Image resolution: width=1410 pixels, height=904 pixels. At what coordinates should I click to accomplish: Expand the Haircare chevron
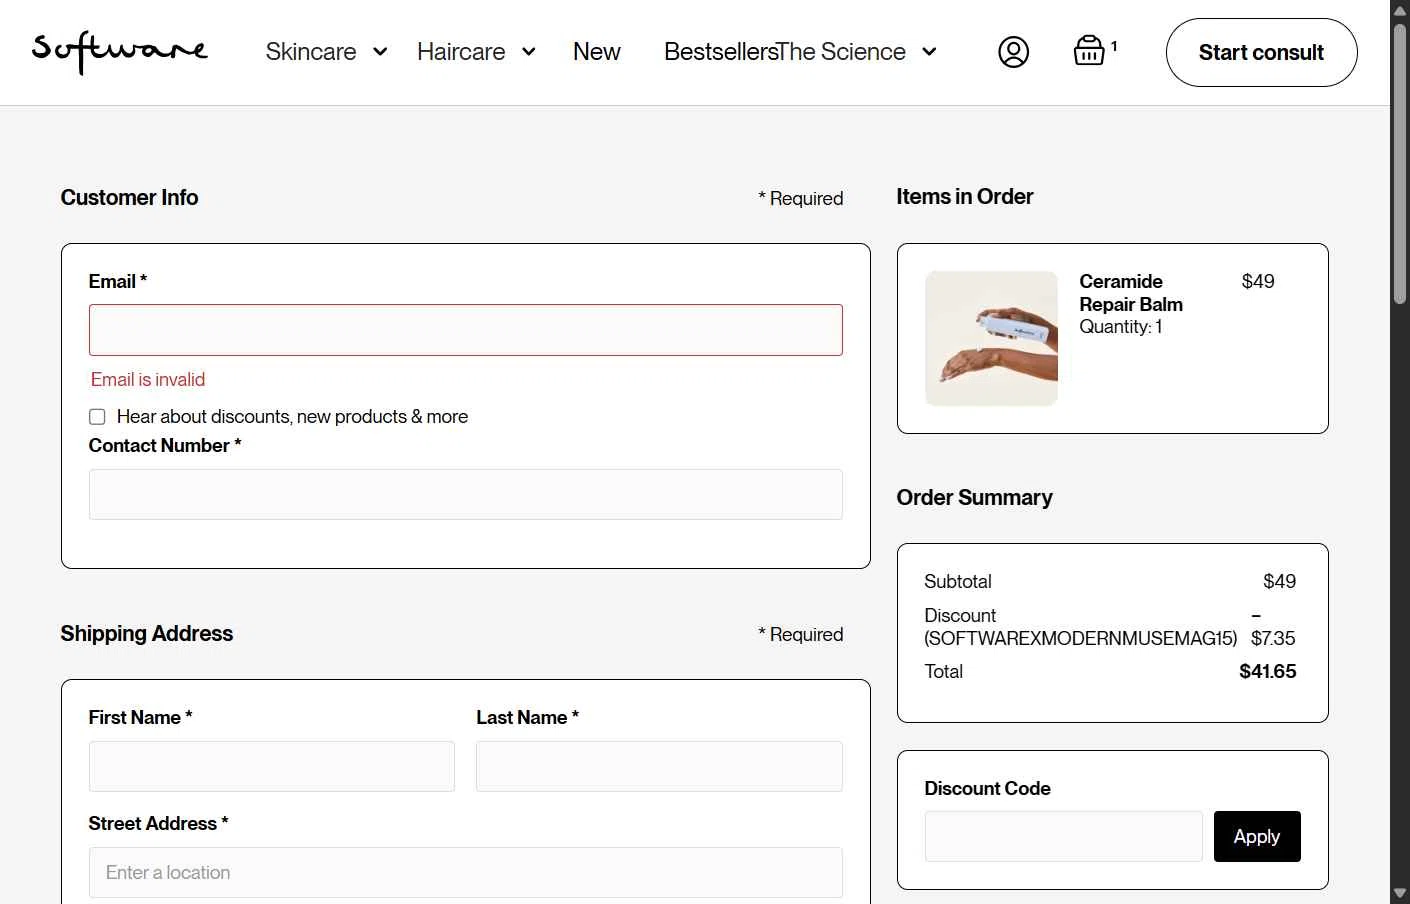pos(529,52)
